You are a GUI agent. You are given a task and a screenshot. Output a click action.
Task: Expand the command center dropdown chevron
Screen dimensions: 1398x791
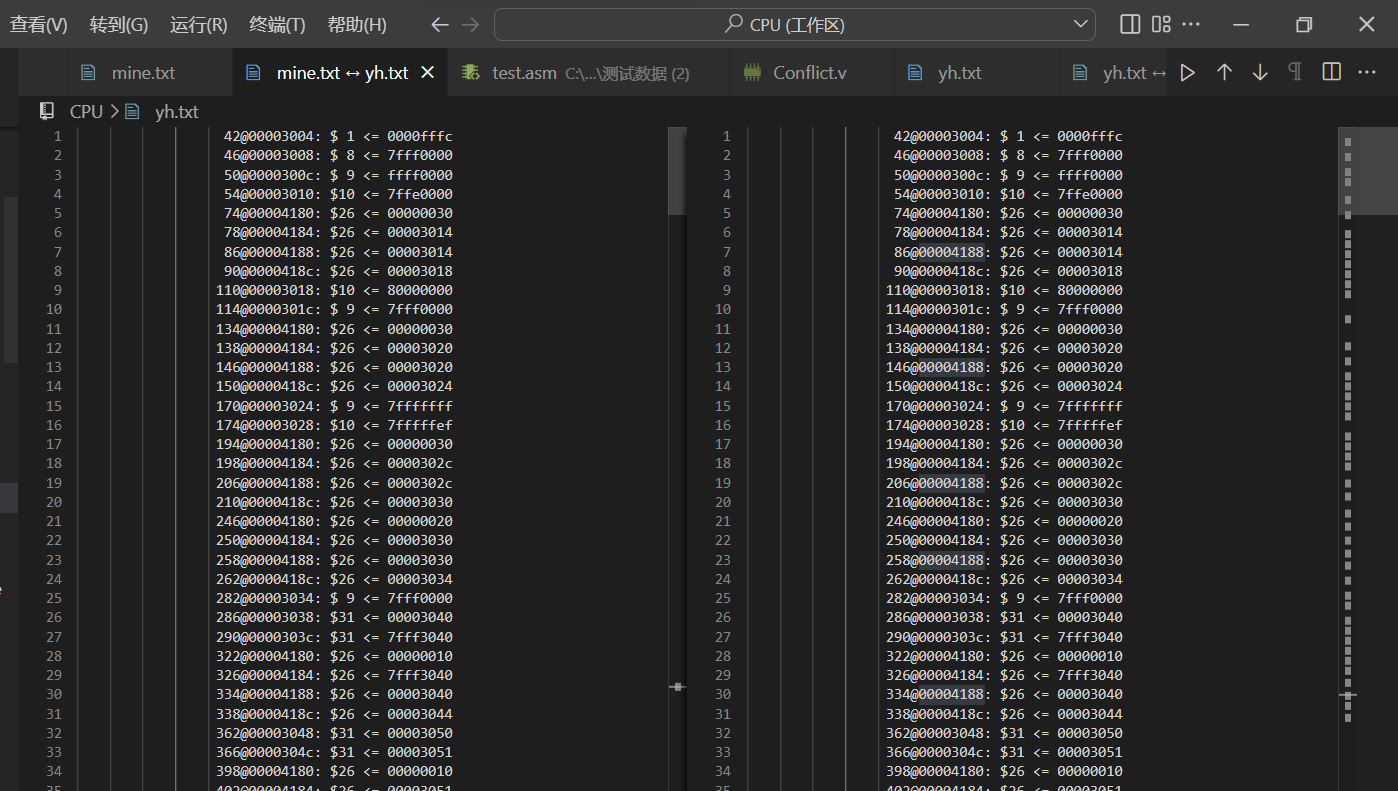1081,25
